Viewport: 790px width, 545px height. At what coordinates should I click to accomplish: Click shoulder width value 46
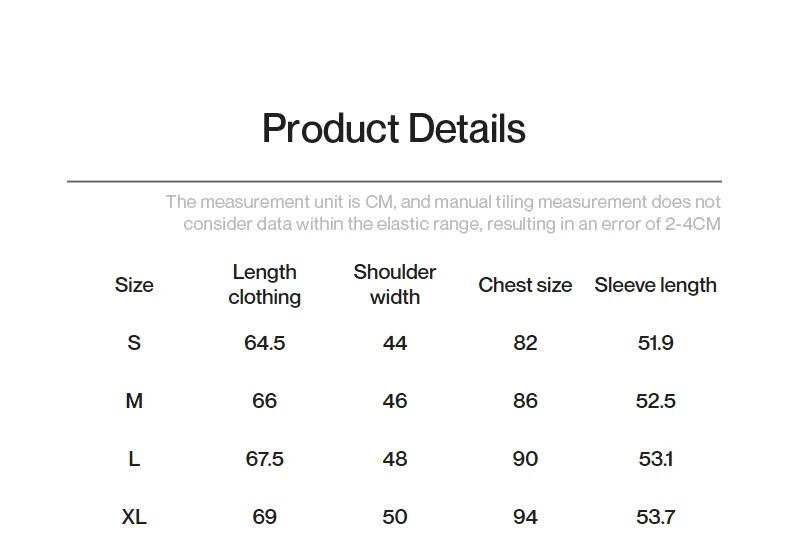tap(395, 401)
